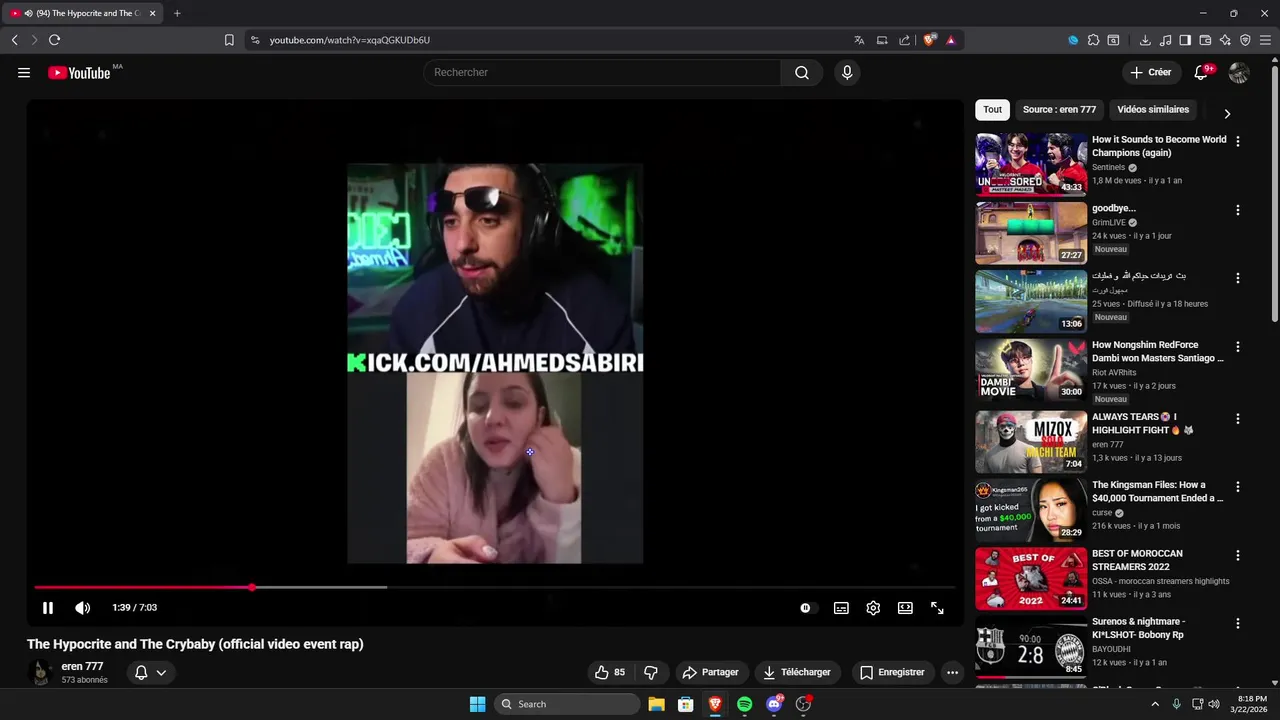
Task: Open the browser main hamburger menu
Action: click(1265, 40)
